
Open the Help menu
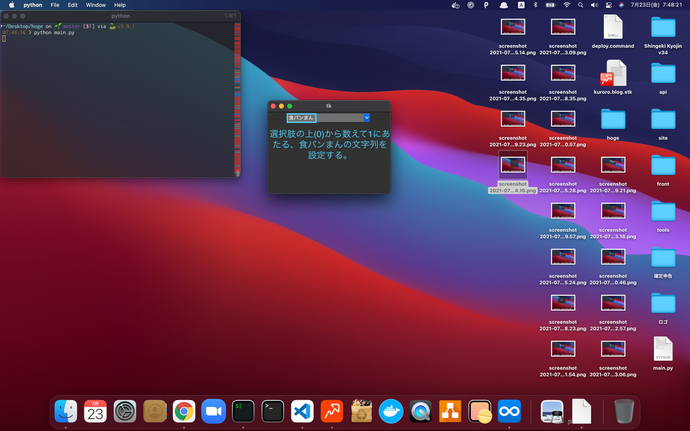[120, 5]
